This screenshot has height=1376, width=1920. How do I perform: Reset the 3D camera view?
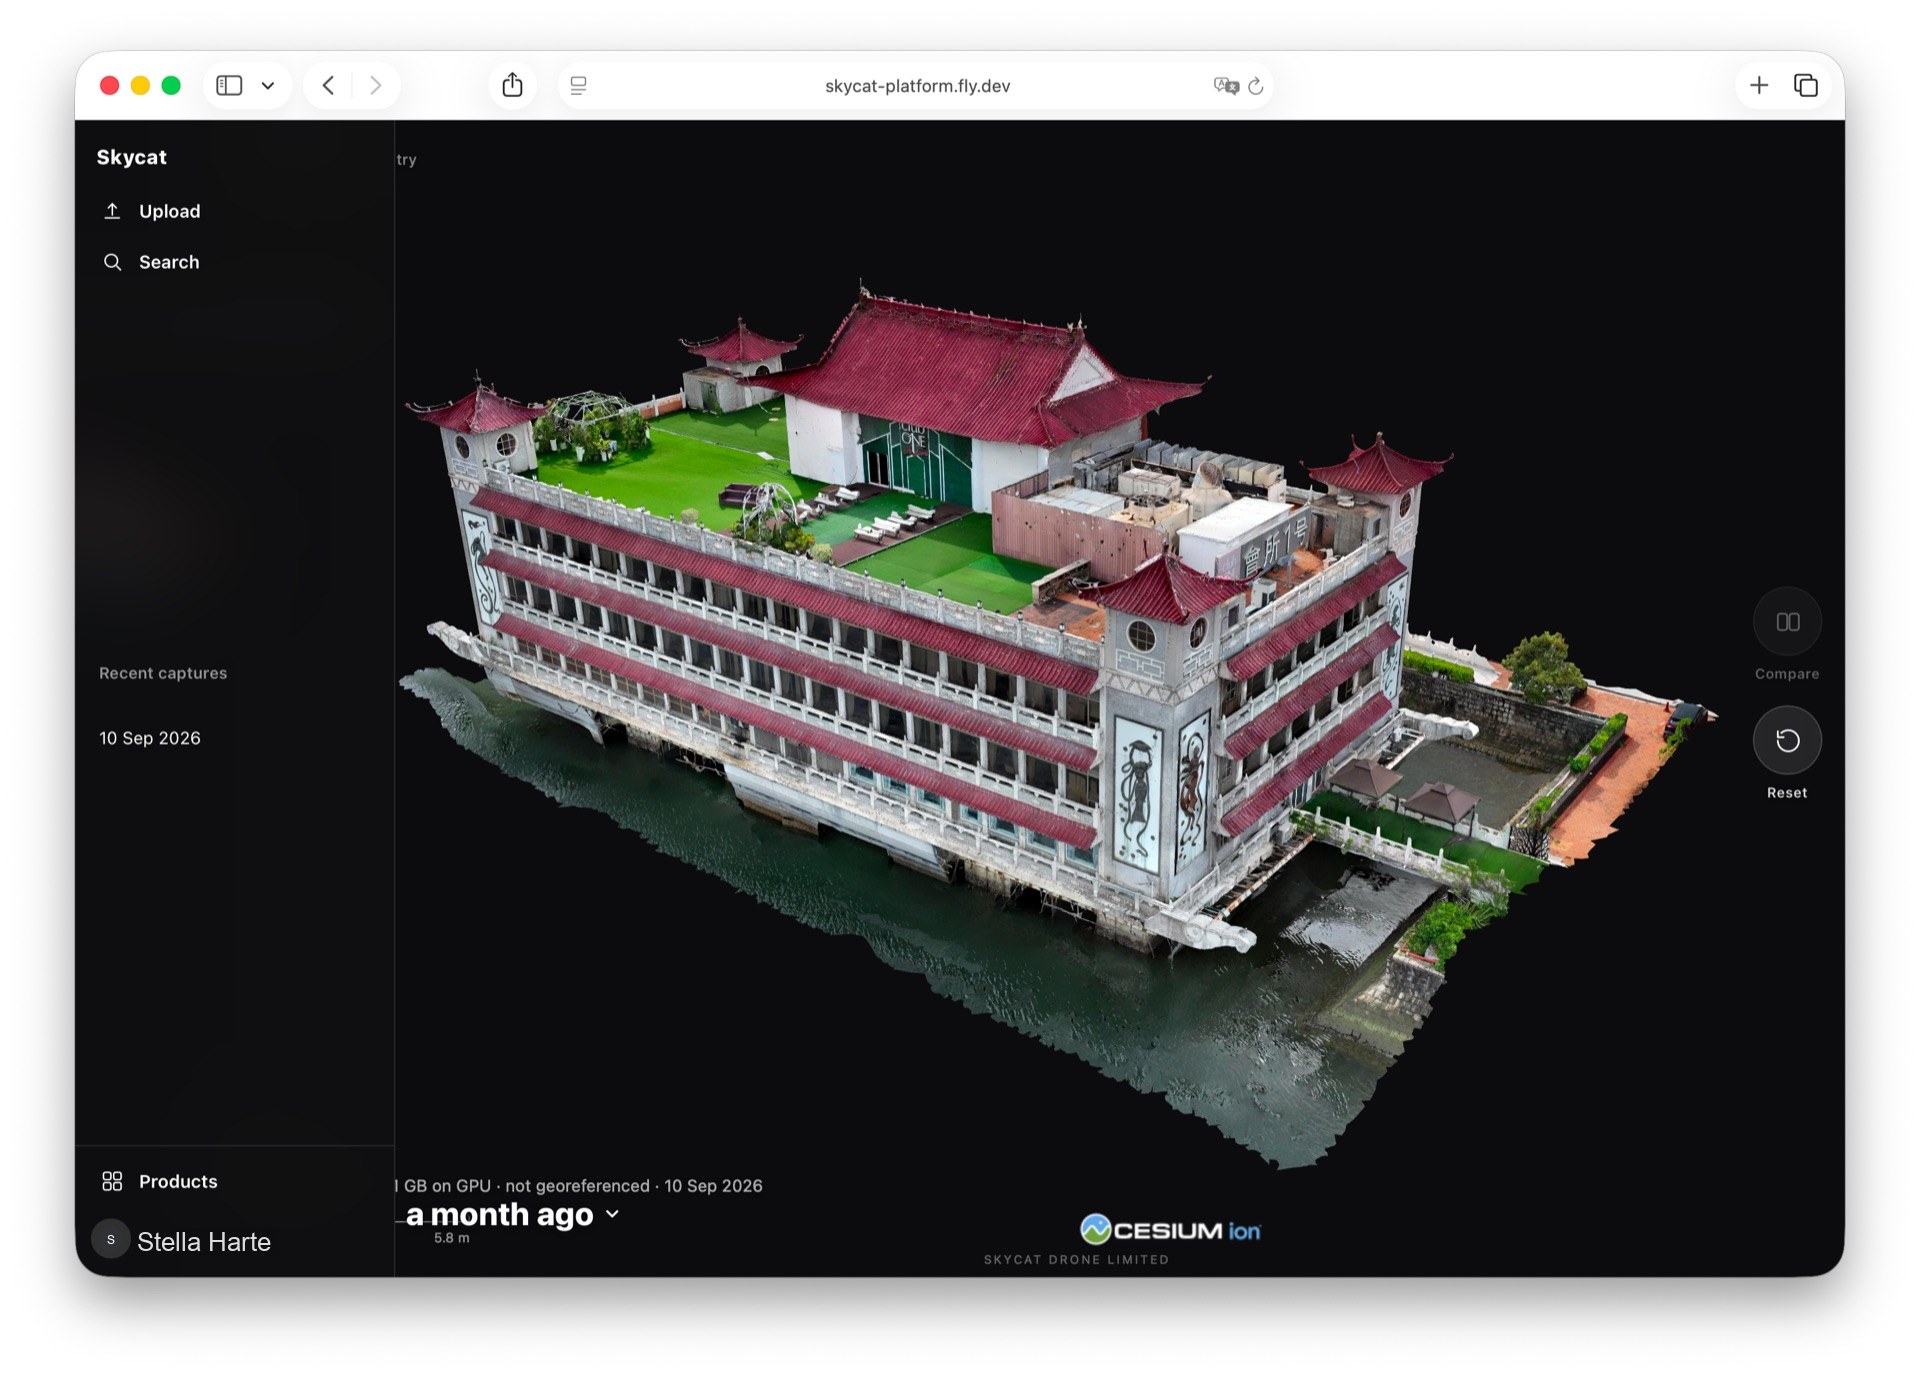(x=1787, y=740)
